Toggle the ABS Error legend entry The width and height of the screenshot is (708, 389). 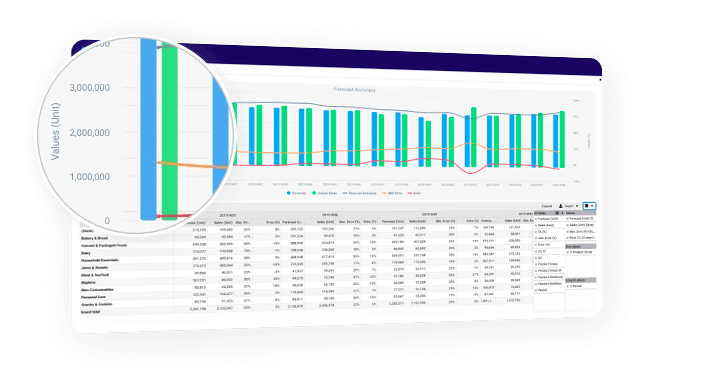tap(392, 193)
